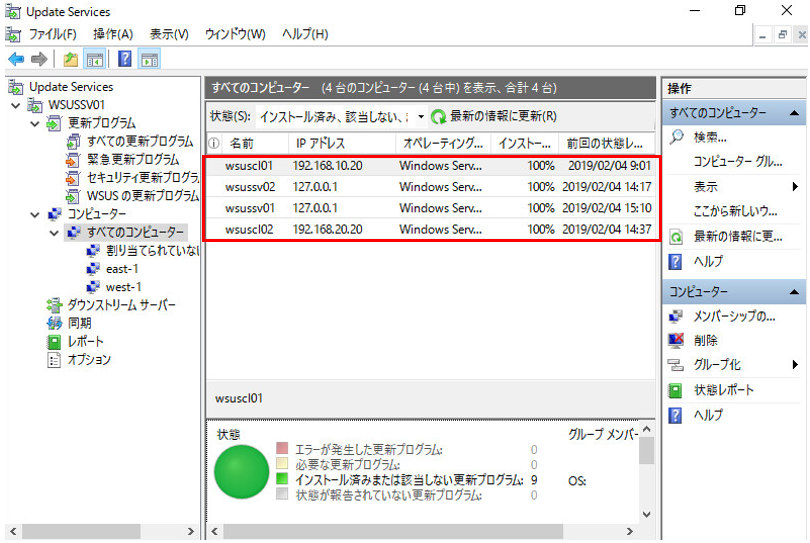The height and width of the screenshot is (543, 810).
Task: Collapse the 更新プログラム tree node
Action: (x=35, y=124)
